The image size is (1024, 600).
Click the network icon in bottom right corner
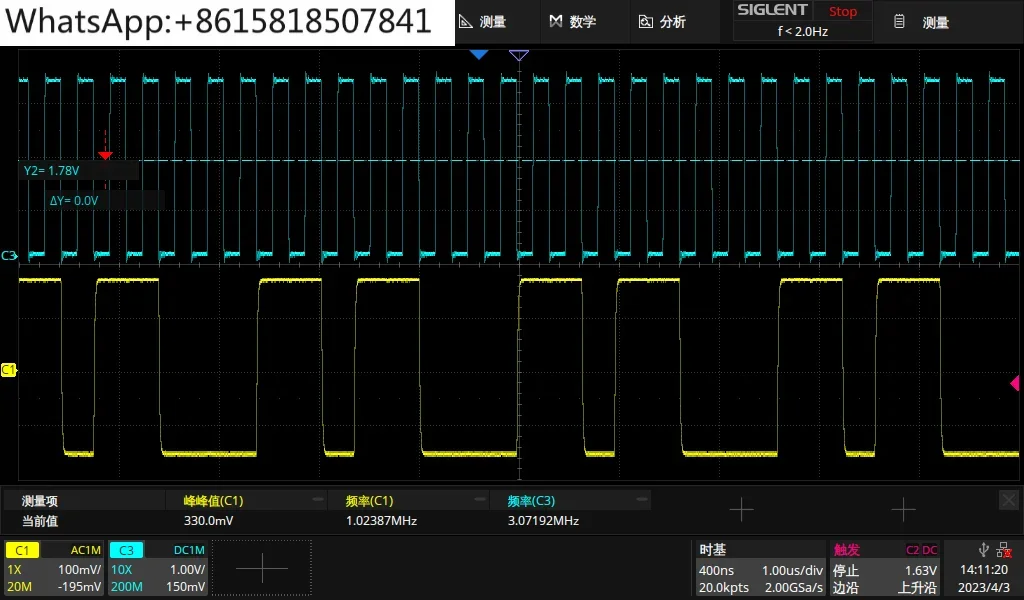tap(1003, 550)
